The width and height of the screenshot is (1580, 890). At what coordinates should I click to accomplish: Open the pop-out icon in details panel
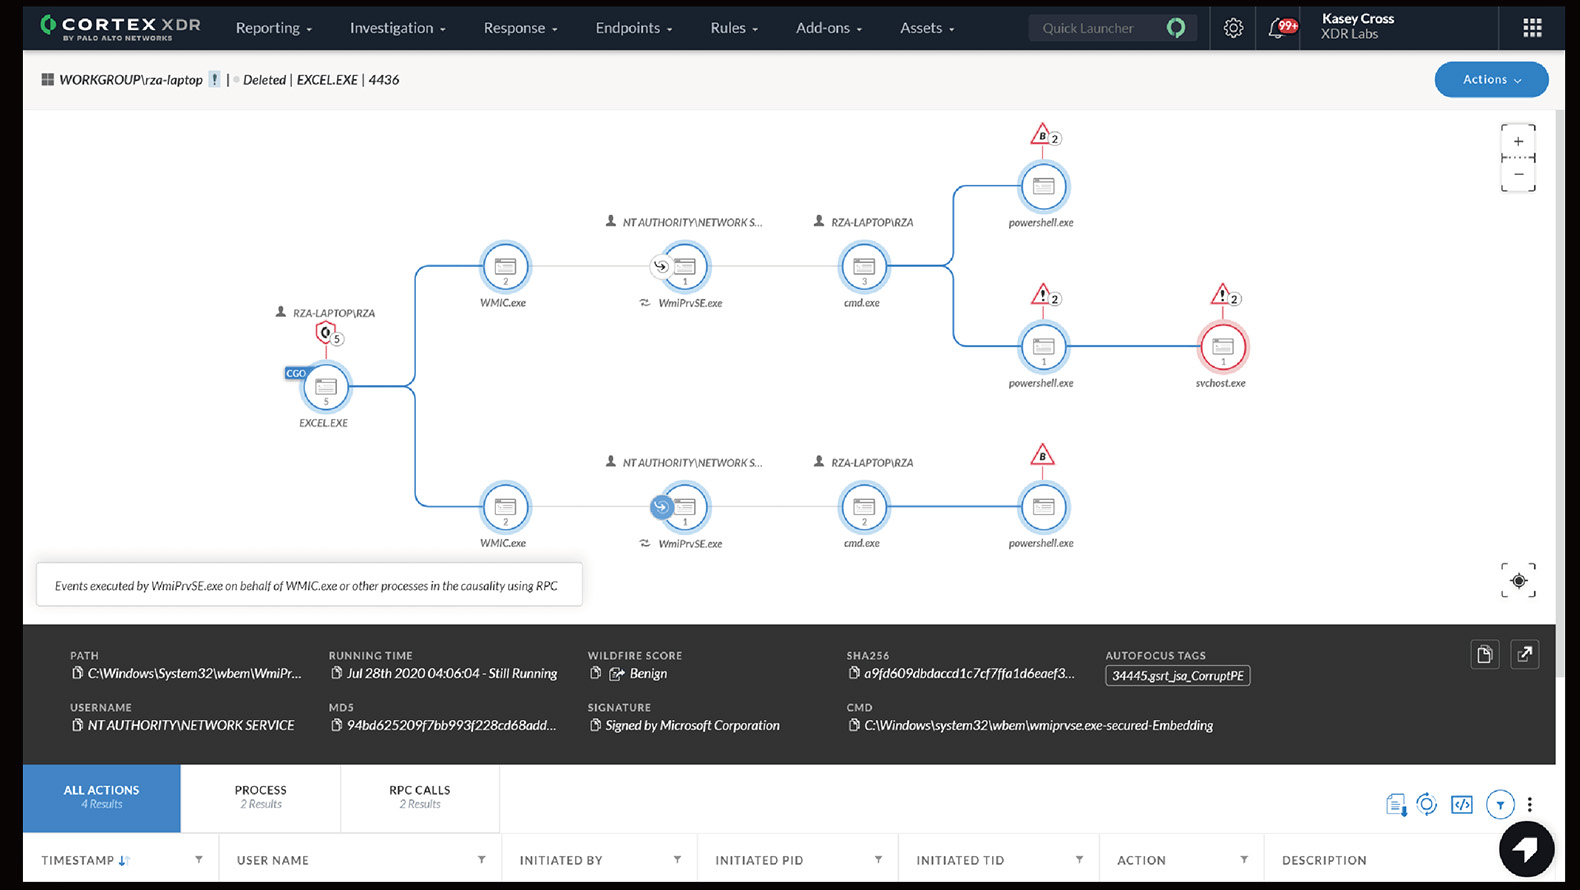pyautogui.click(x=1524, y=654)
